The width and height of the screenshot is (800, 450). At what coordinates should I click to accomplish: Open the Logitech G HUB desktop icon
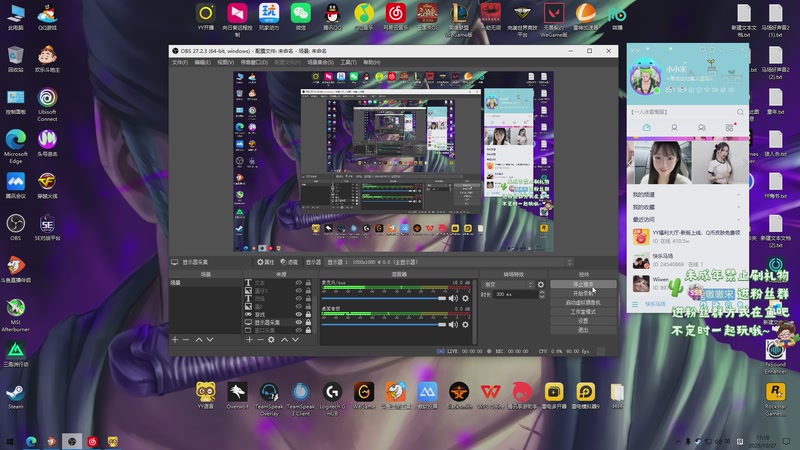(x=332, y=399)
